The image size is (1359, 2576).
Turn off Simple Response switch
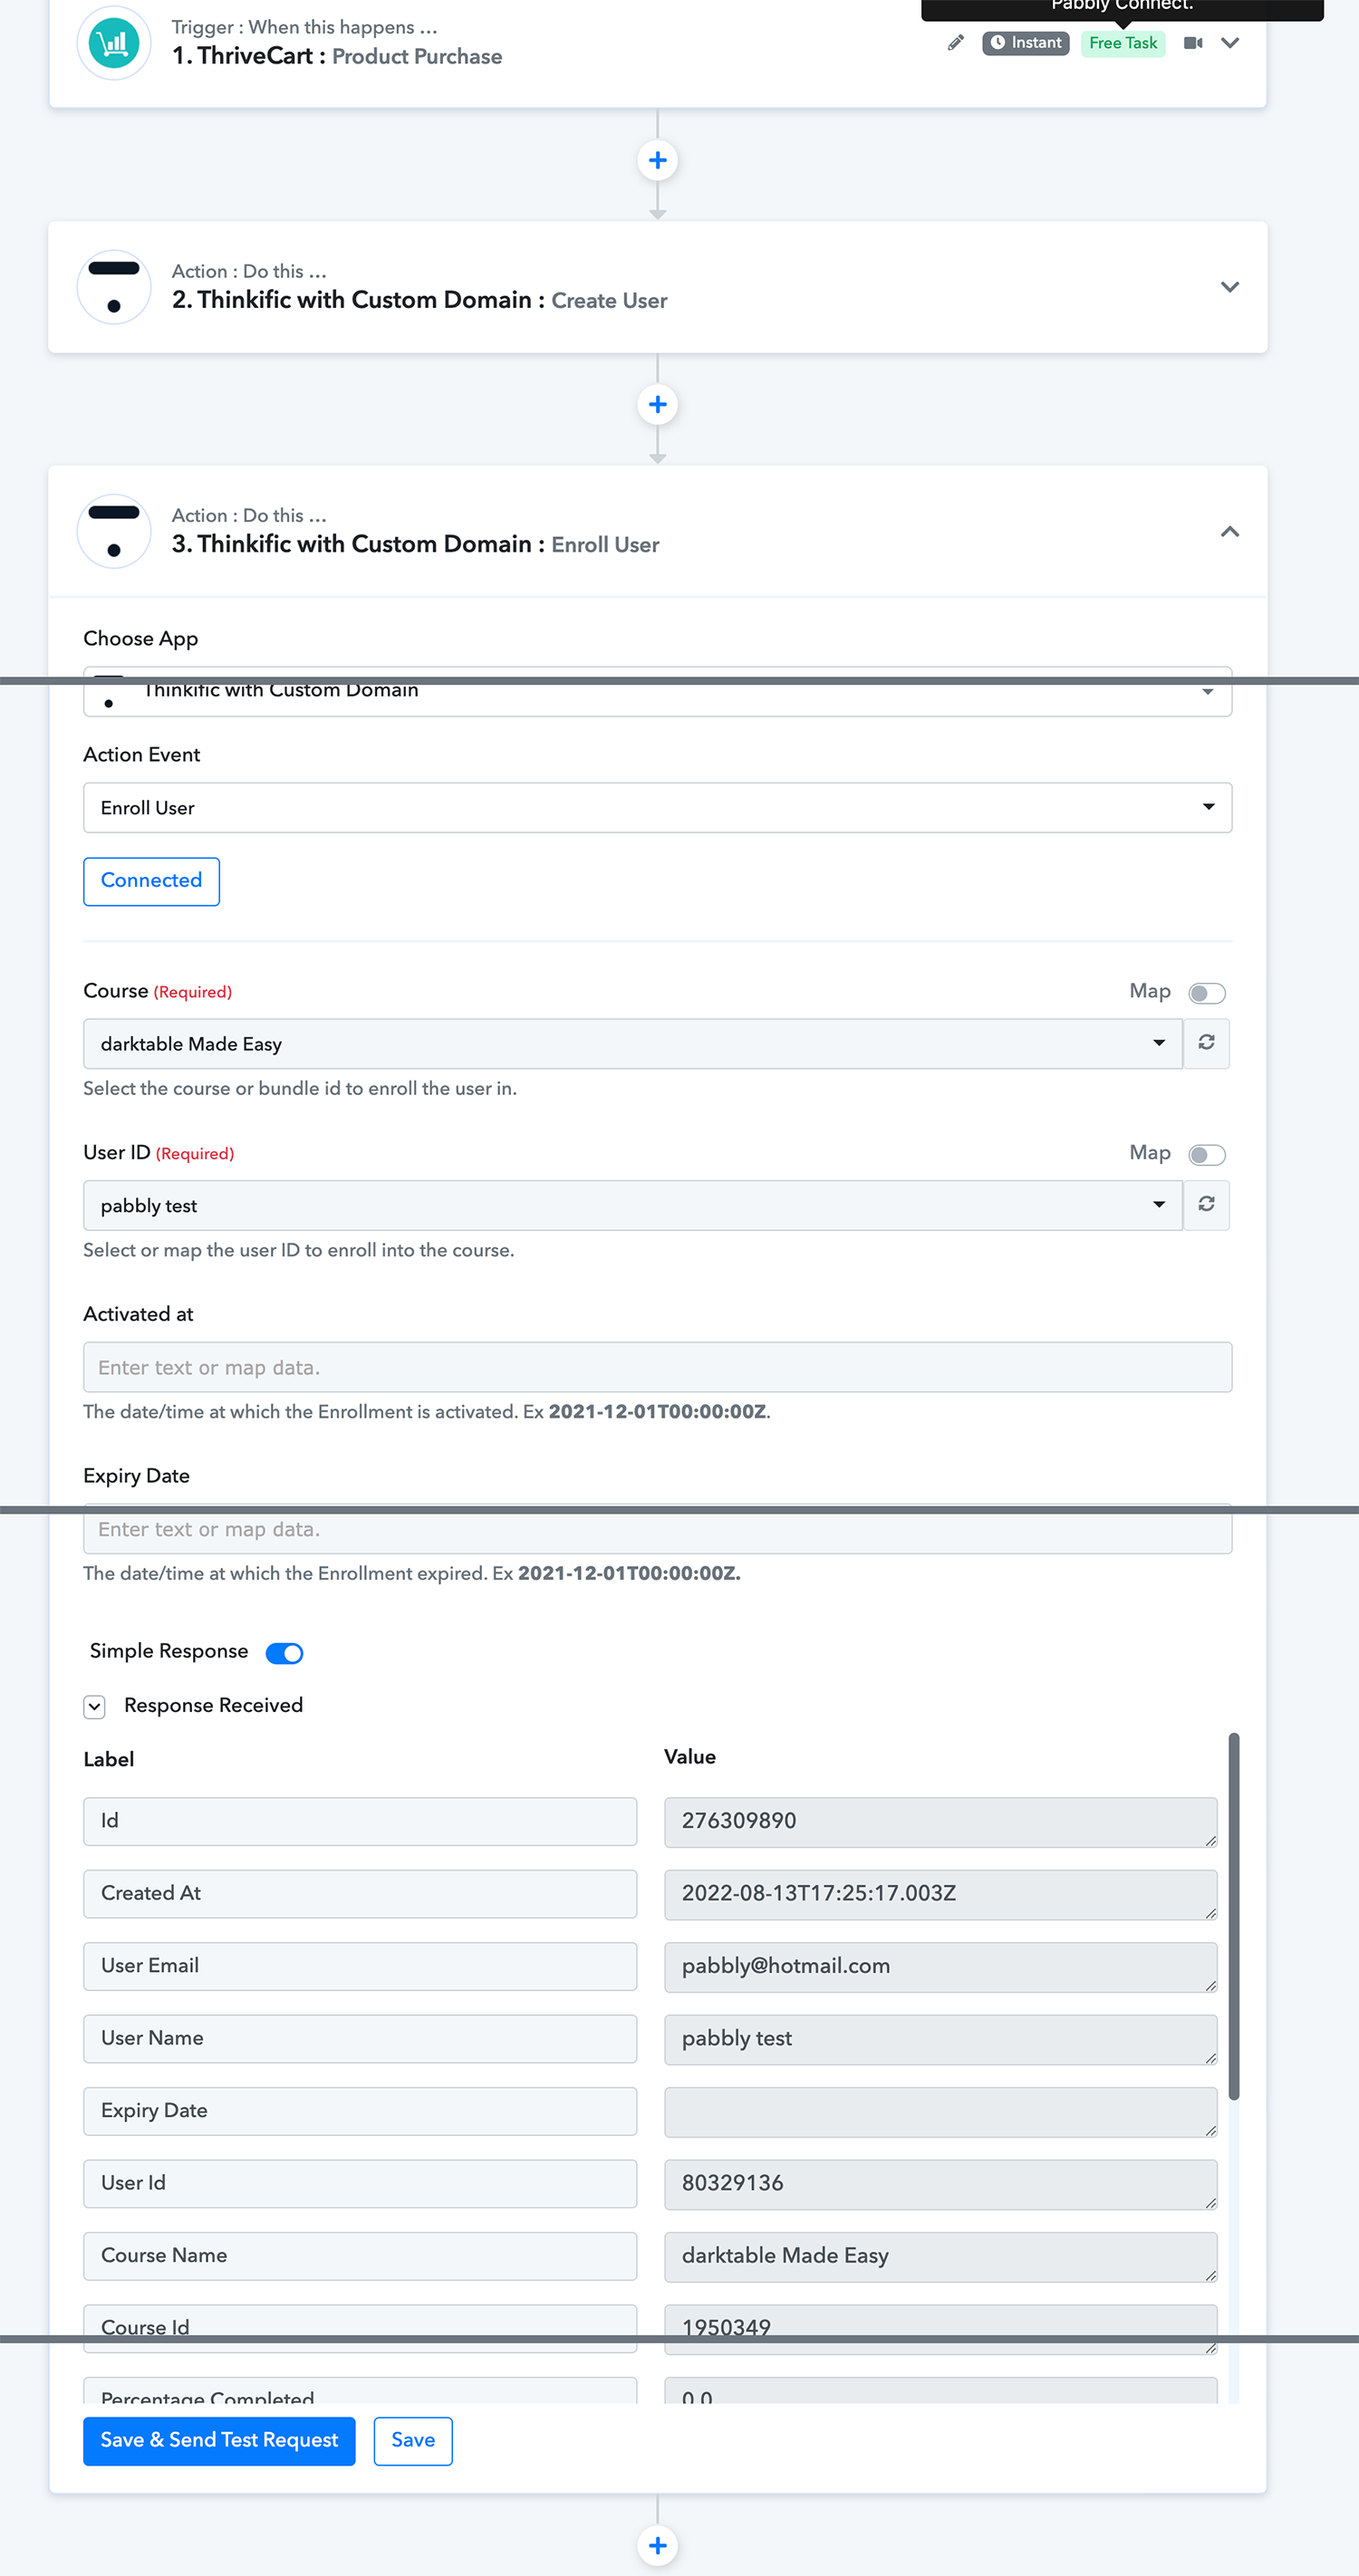[284, 1653]
